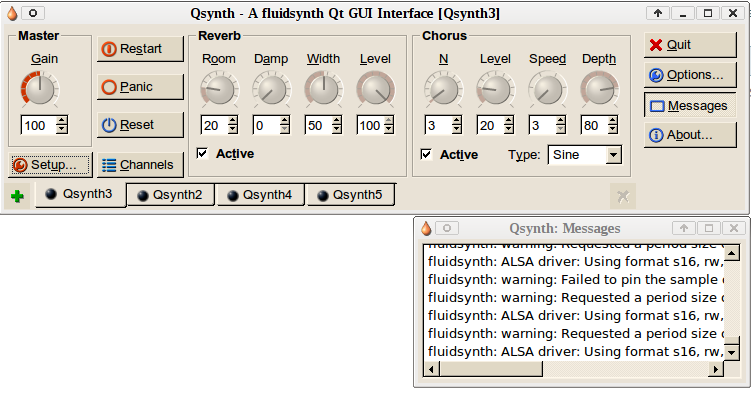
Task: Show the About dialog
Action: (x=690, y=135)
